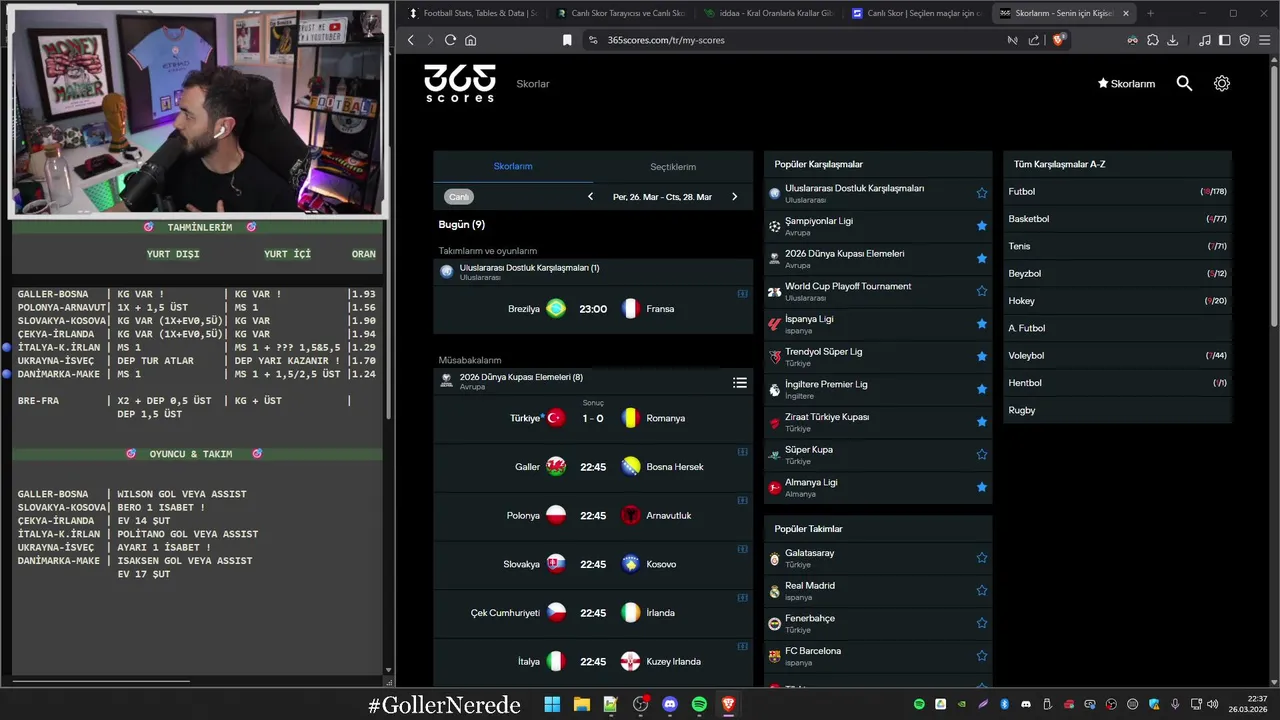Viewport: 1280px width, 720px height.
Task: Click Brave browser taskbar icon
Action: pos(728,705)
